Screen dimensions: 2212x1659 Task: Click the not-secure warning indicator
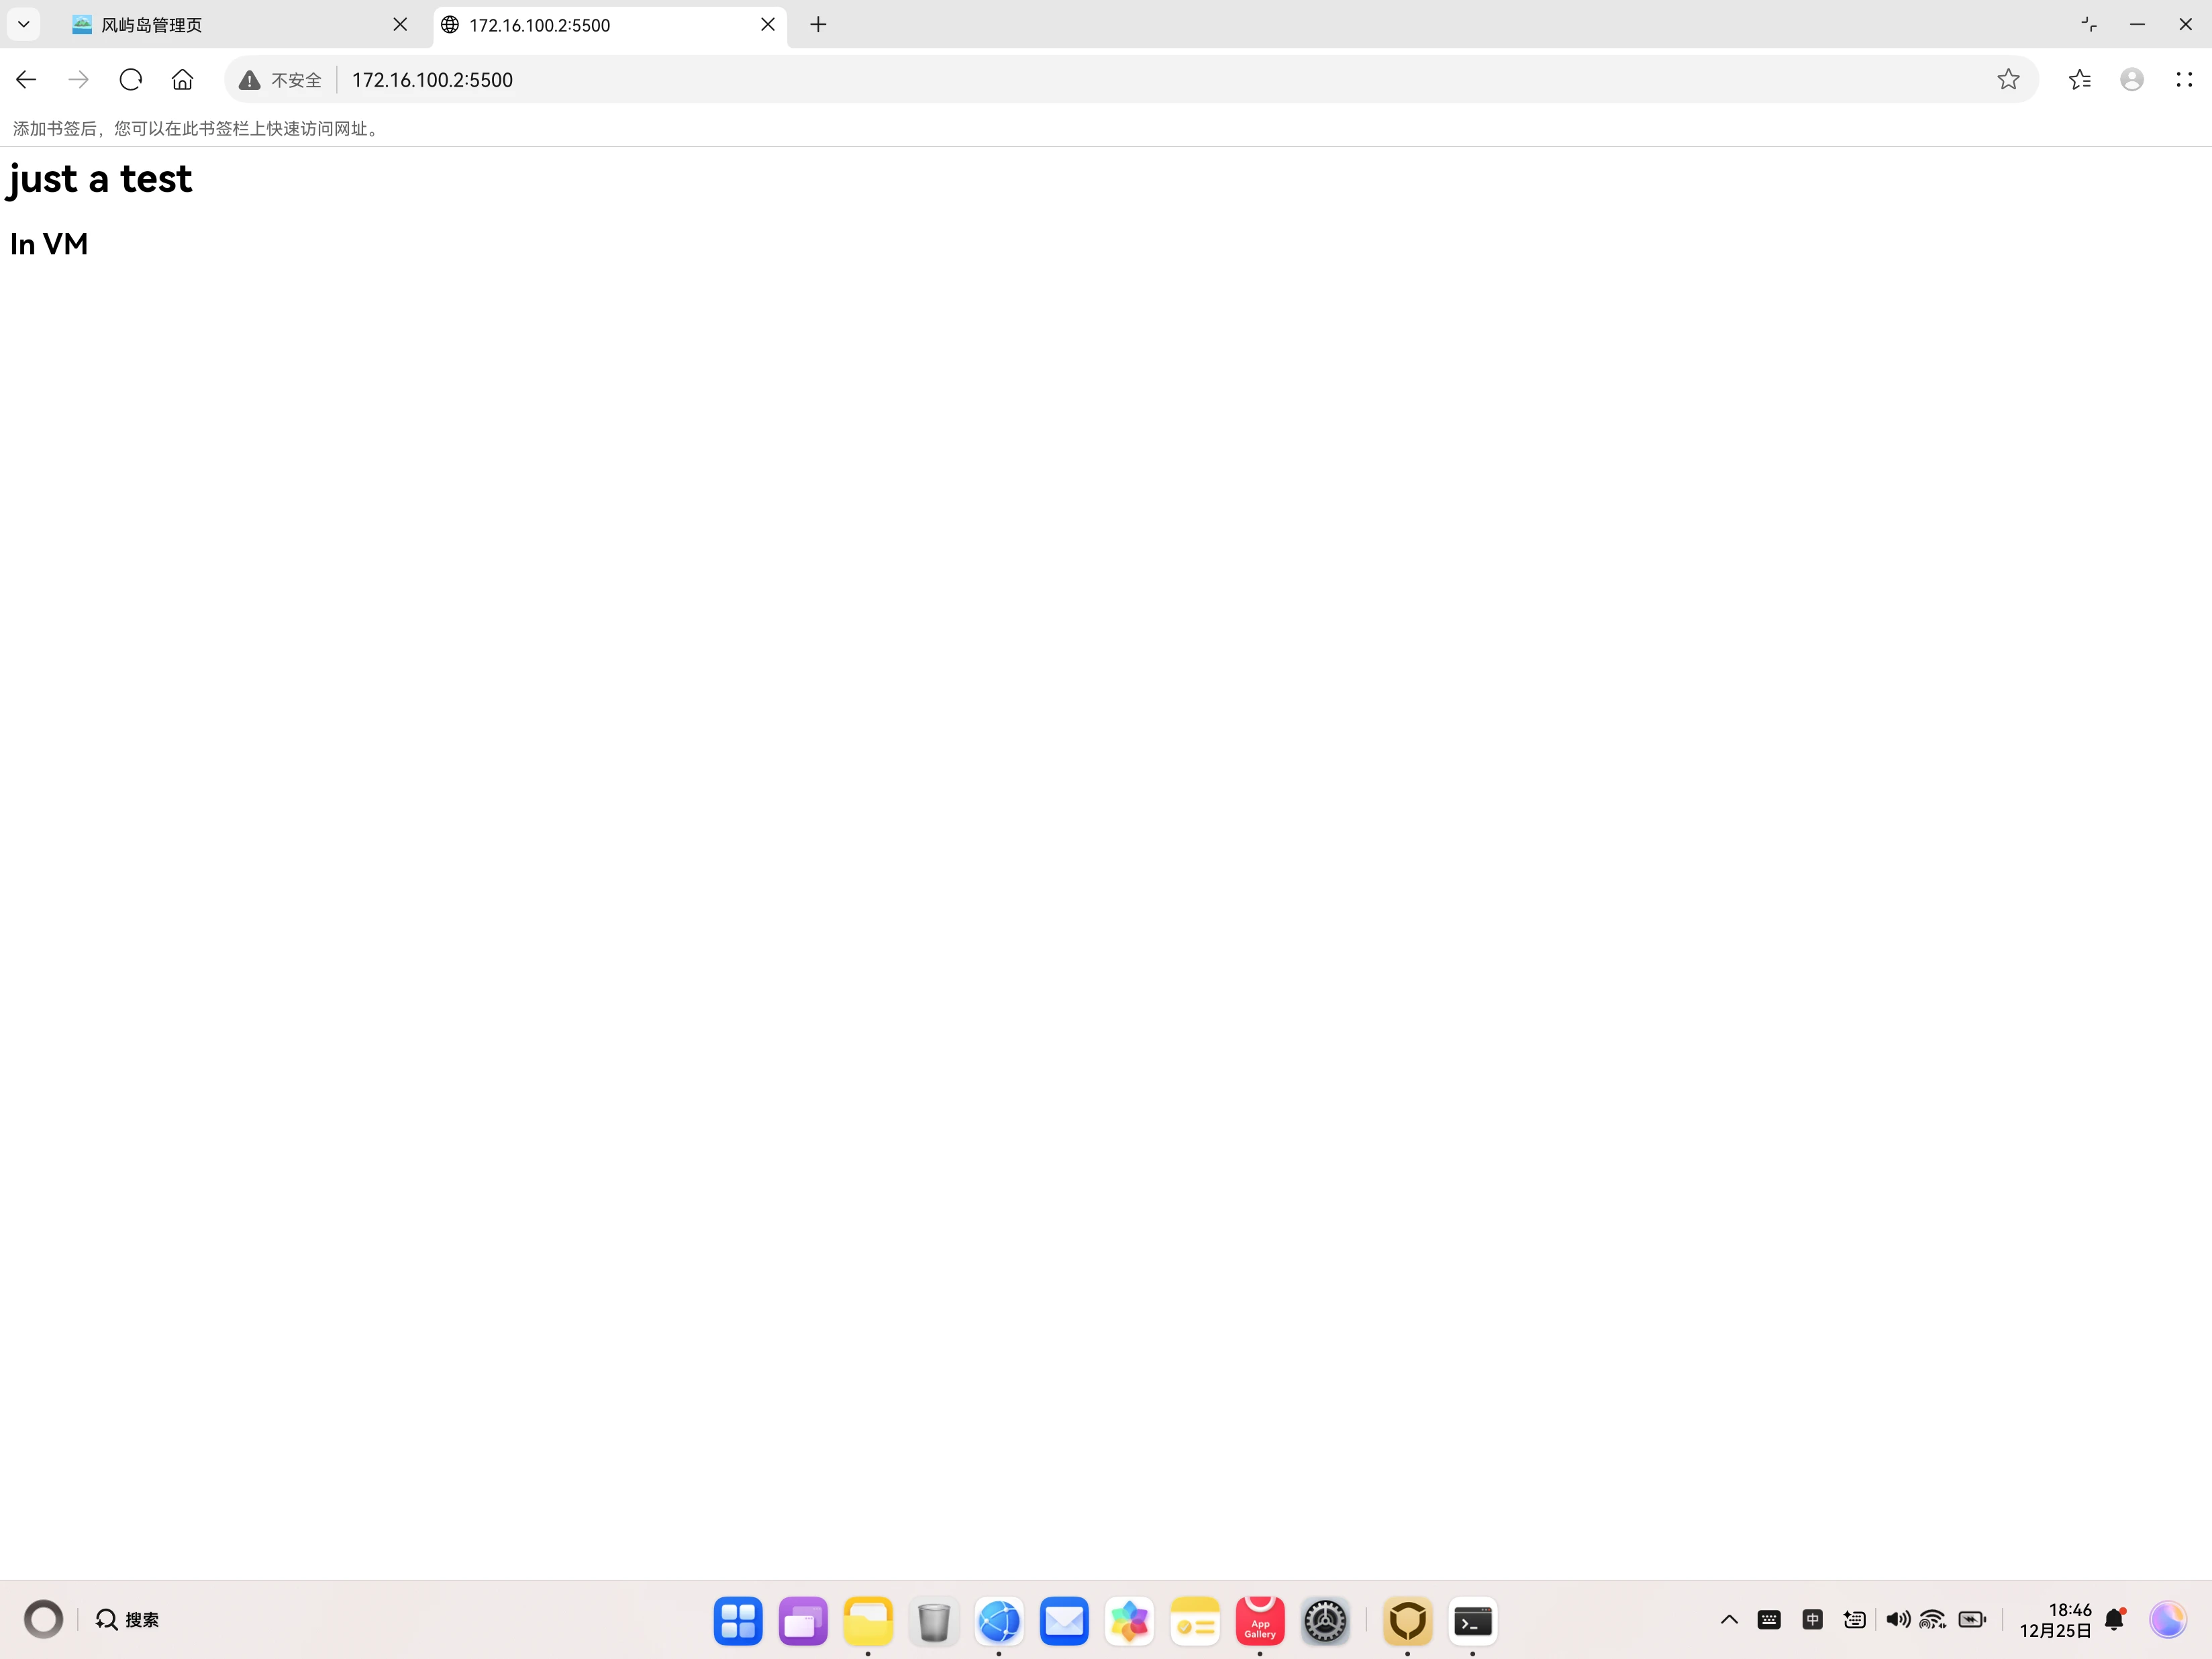pos(281,80)
